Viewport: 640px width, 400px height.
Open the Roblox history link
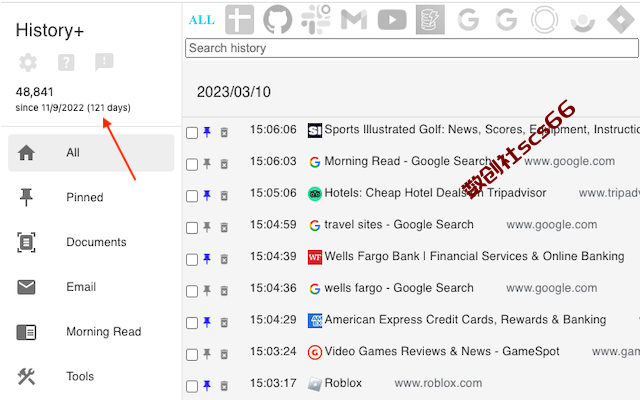click(x=343, y=383)
